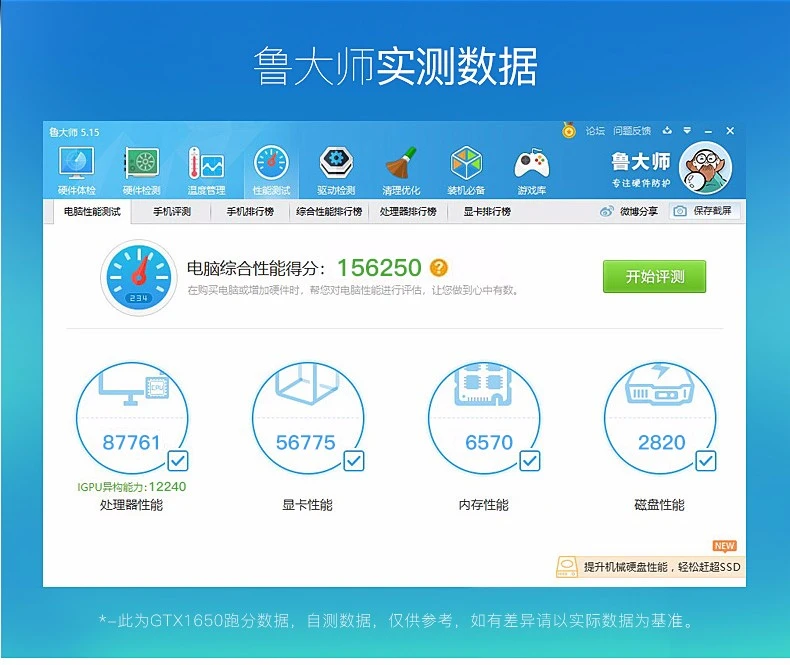Click the disk drive performance icon
Screen dimensions: 790x665
pos(660,385)
